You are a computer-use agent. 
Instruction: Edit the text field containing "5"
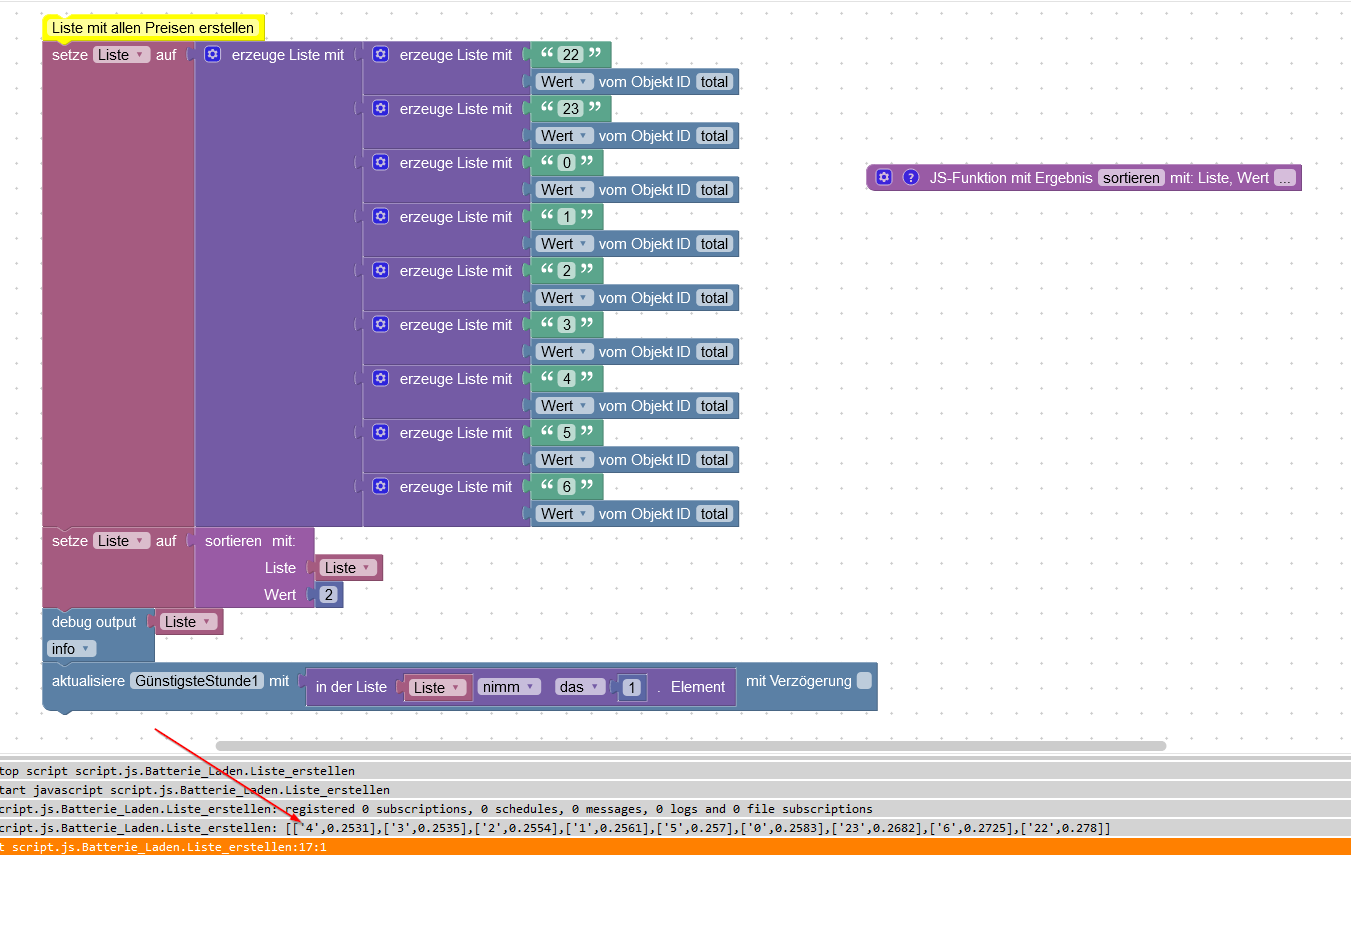pos(567,433)
